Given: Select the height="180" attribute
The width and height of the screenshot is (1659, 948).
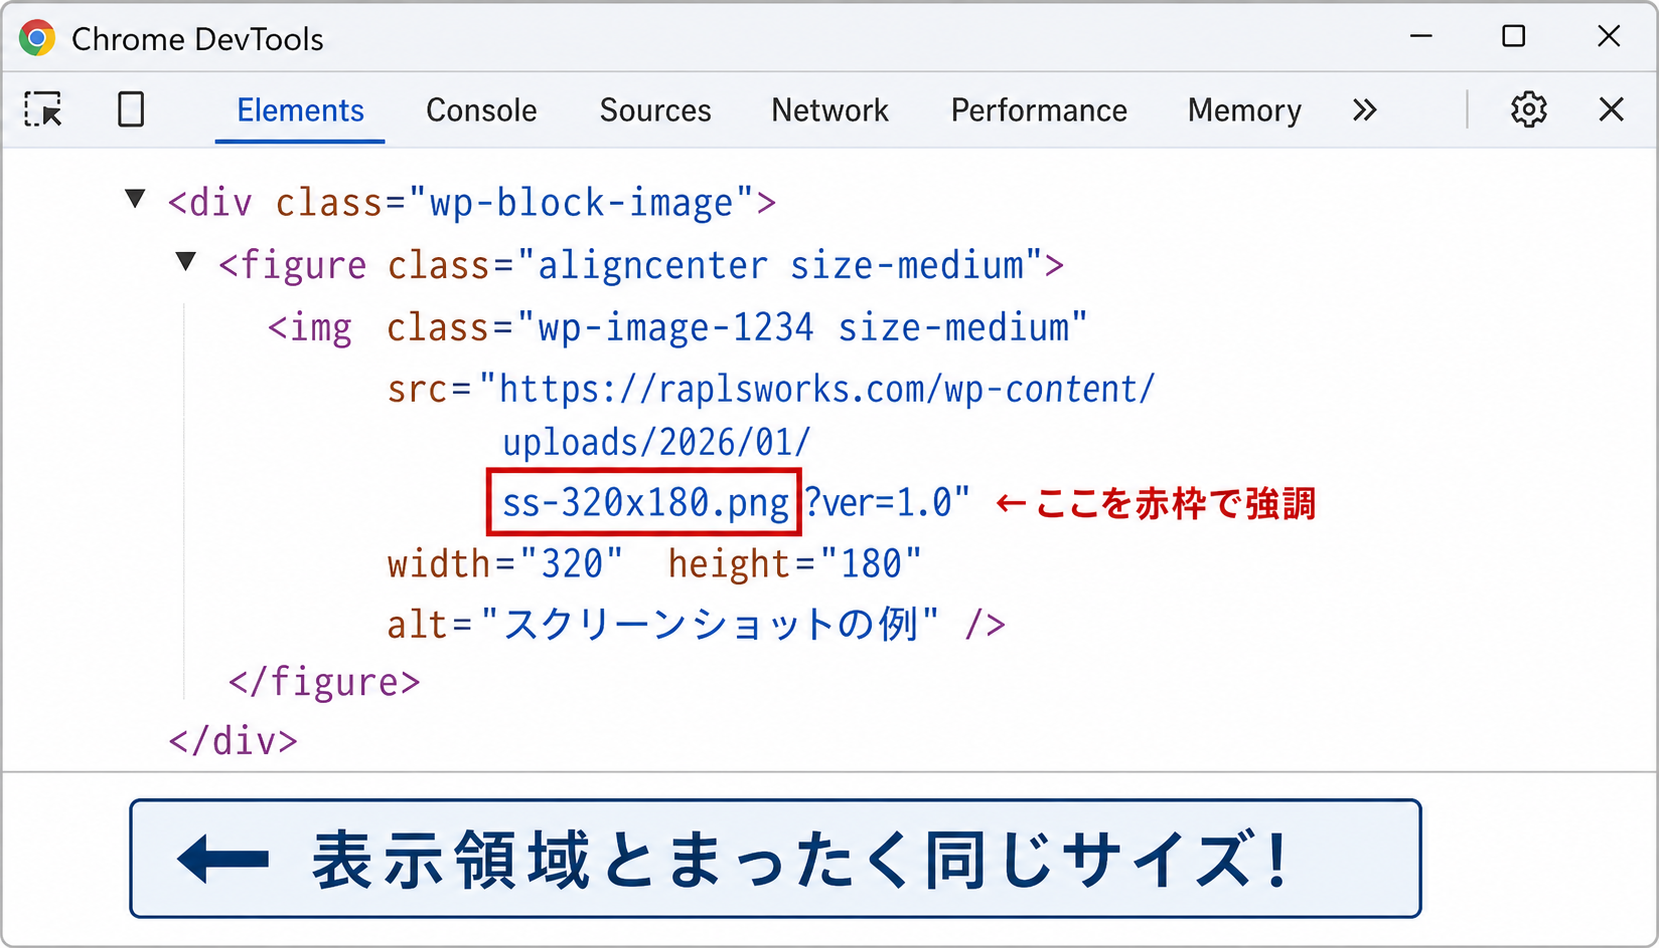Looking at the screenshot, I should pyautogui.click(x=794, y=564).
